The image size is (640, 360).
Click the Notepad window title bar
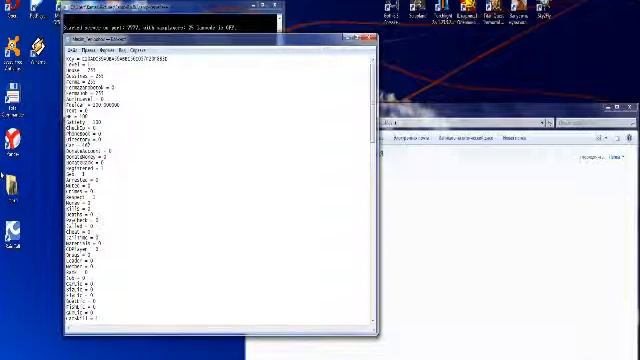pos(204,39)
